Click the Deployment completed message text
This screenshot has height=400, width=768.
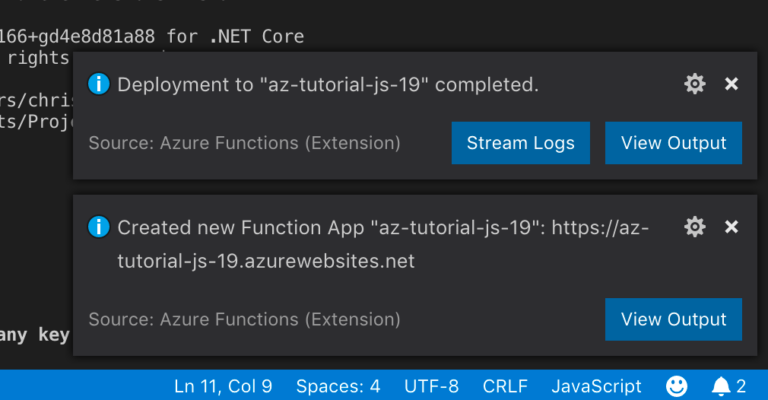tap(328, 85)
